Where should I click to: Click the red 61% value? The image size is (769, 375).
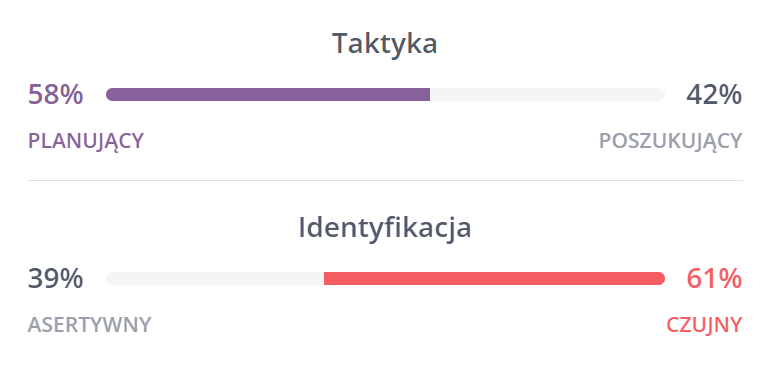[714, 278]
